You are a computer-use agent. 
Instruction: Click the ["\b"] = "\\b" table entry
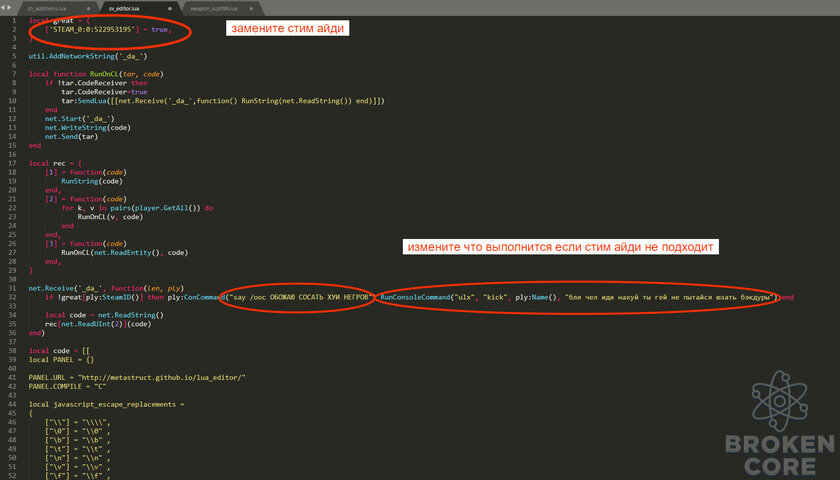[78, 440]
